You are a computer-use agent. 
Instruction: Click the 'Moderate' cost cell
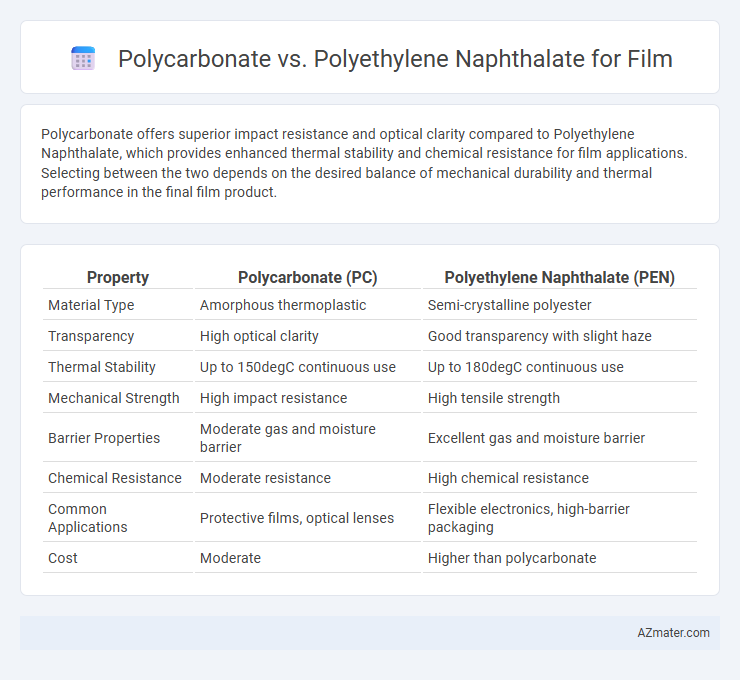(230, 558)
